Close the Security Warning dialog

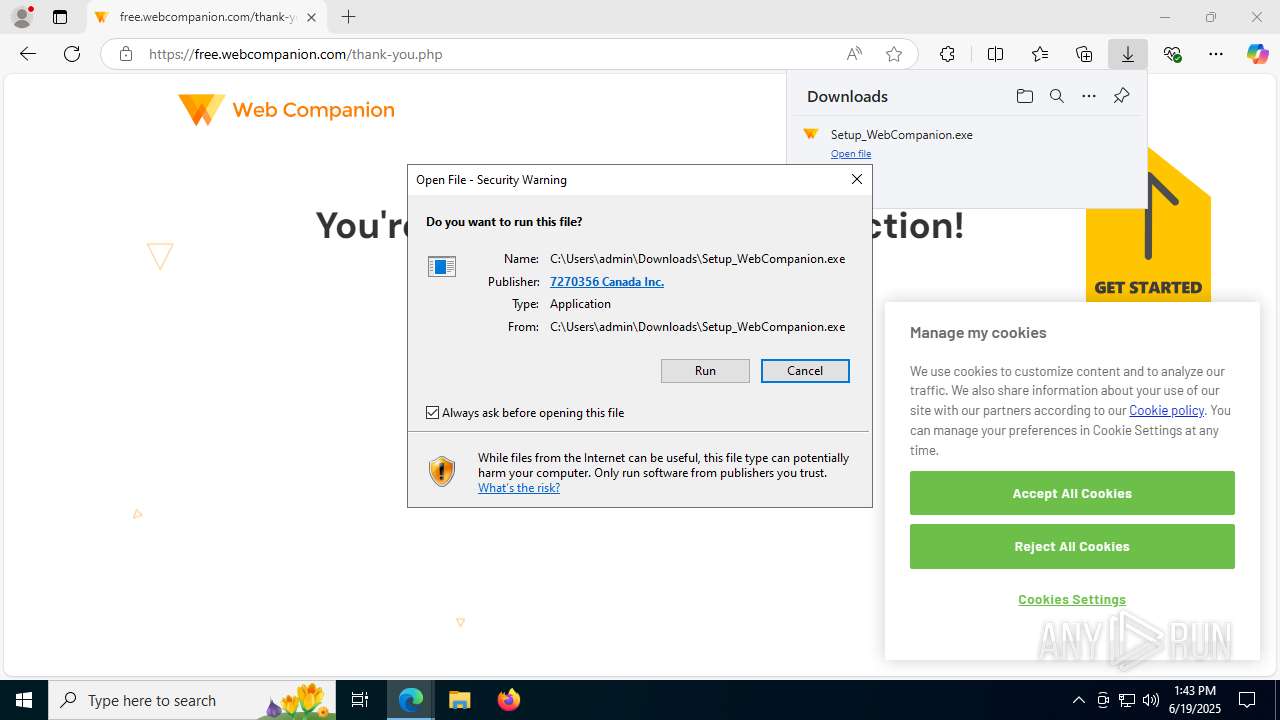coord(856,179)
